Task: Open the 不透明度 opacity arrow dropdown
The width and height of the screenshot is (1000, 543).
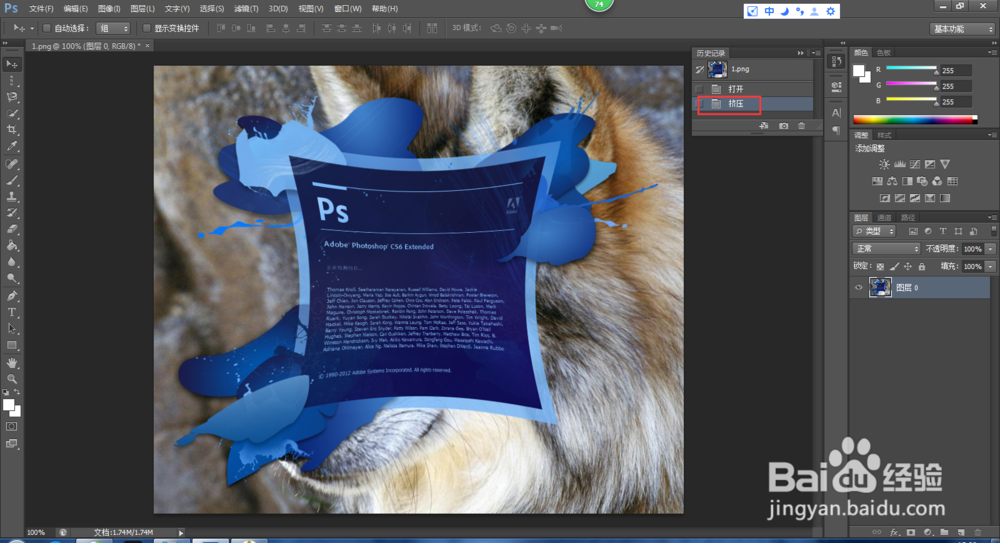Action: tap(990, 249)
